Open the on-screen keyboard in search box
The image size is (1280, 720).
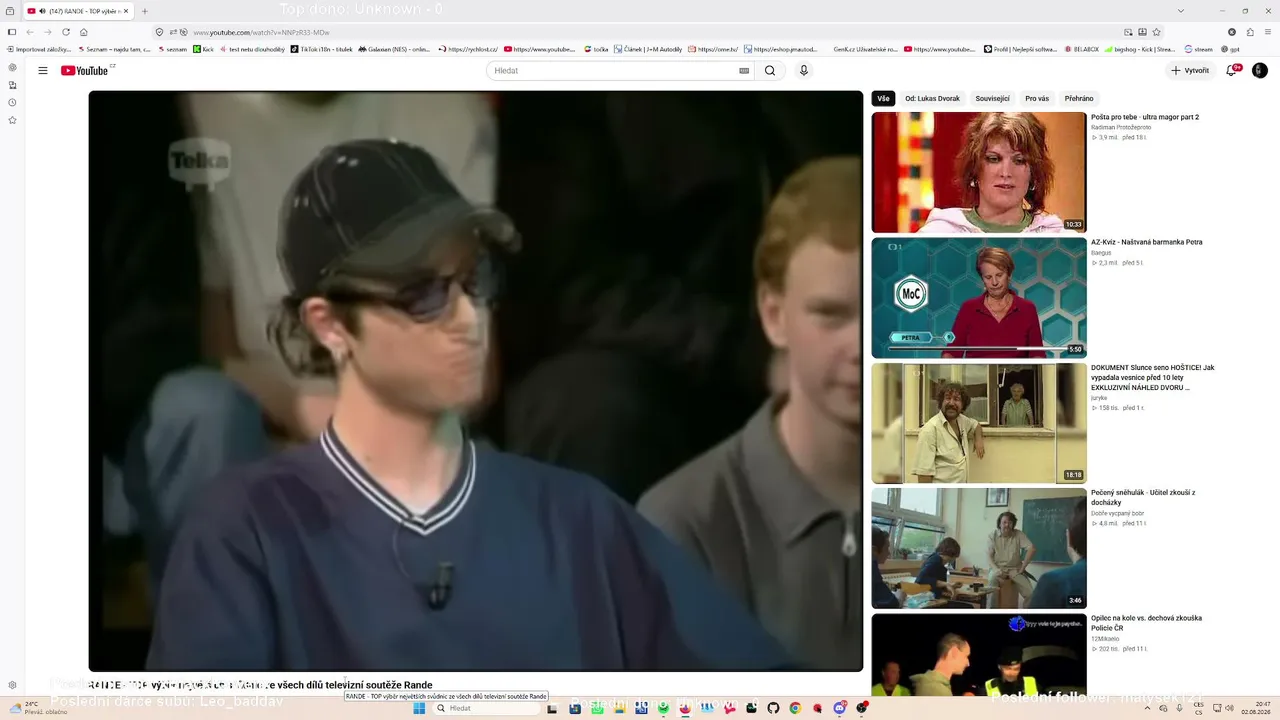pyautogui.click(x=744, y=71)
